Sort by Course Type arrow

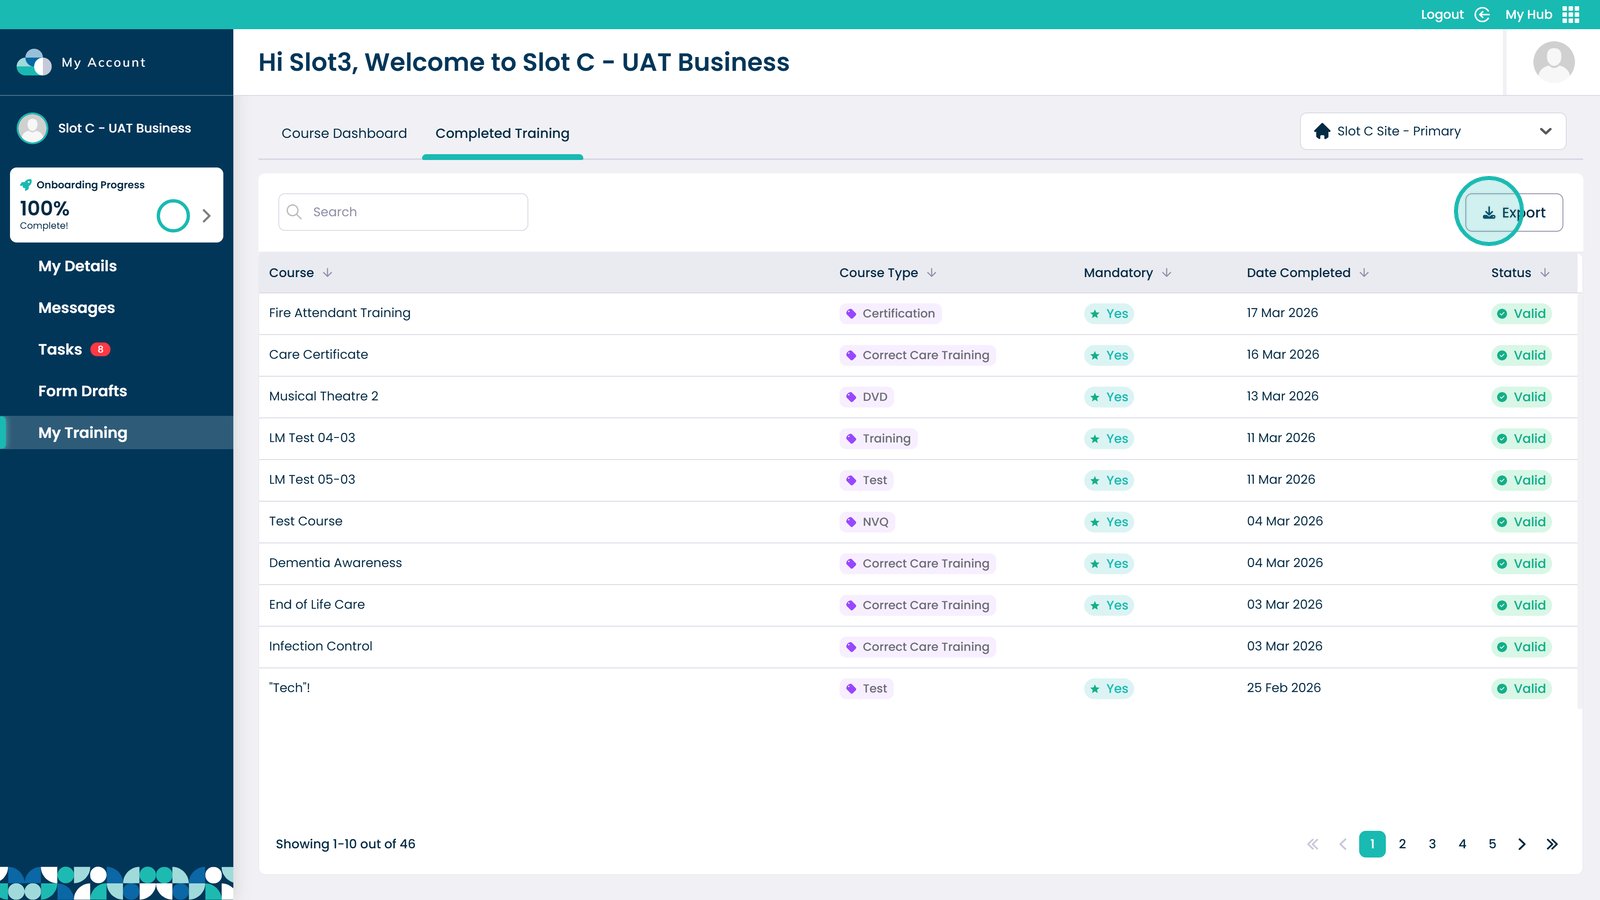(x=931, y=273)
